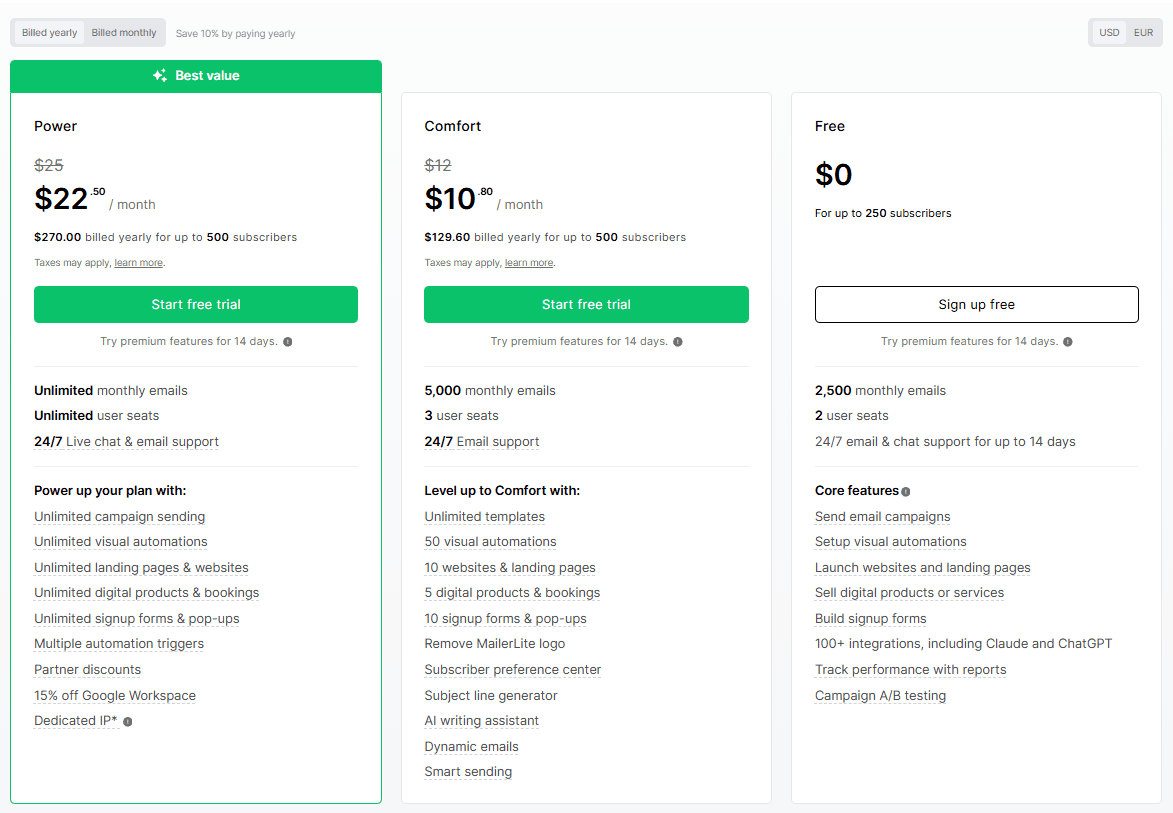
Task: Click 5 digital products & bookings
Action: (512, 592)
